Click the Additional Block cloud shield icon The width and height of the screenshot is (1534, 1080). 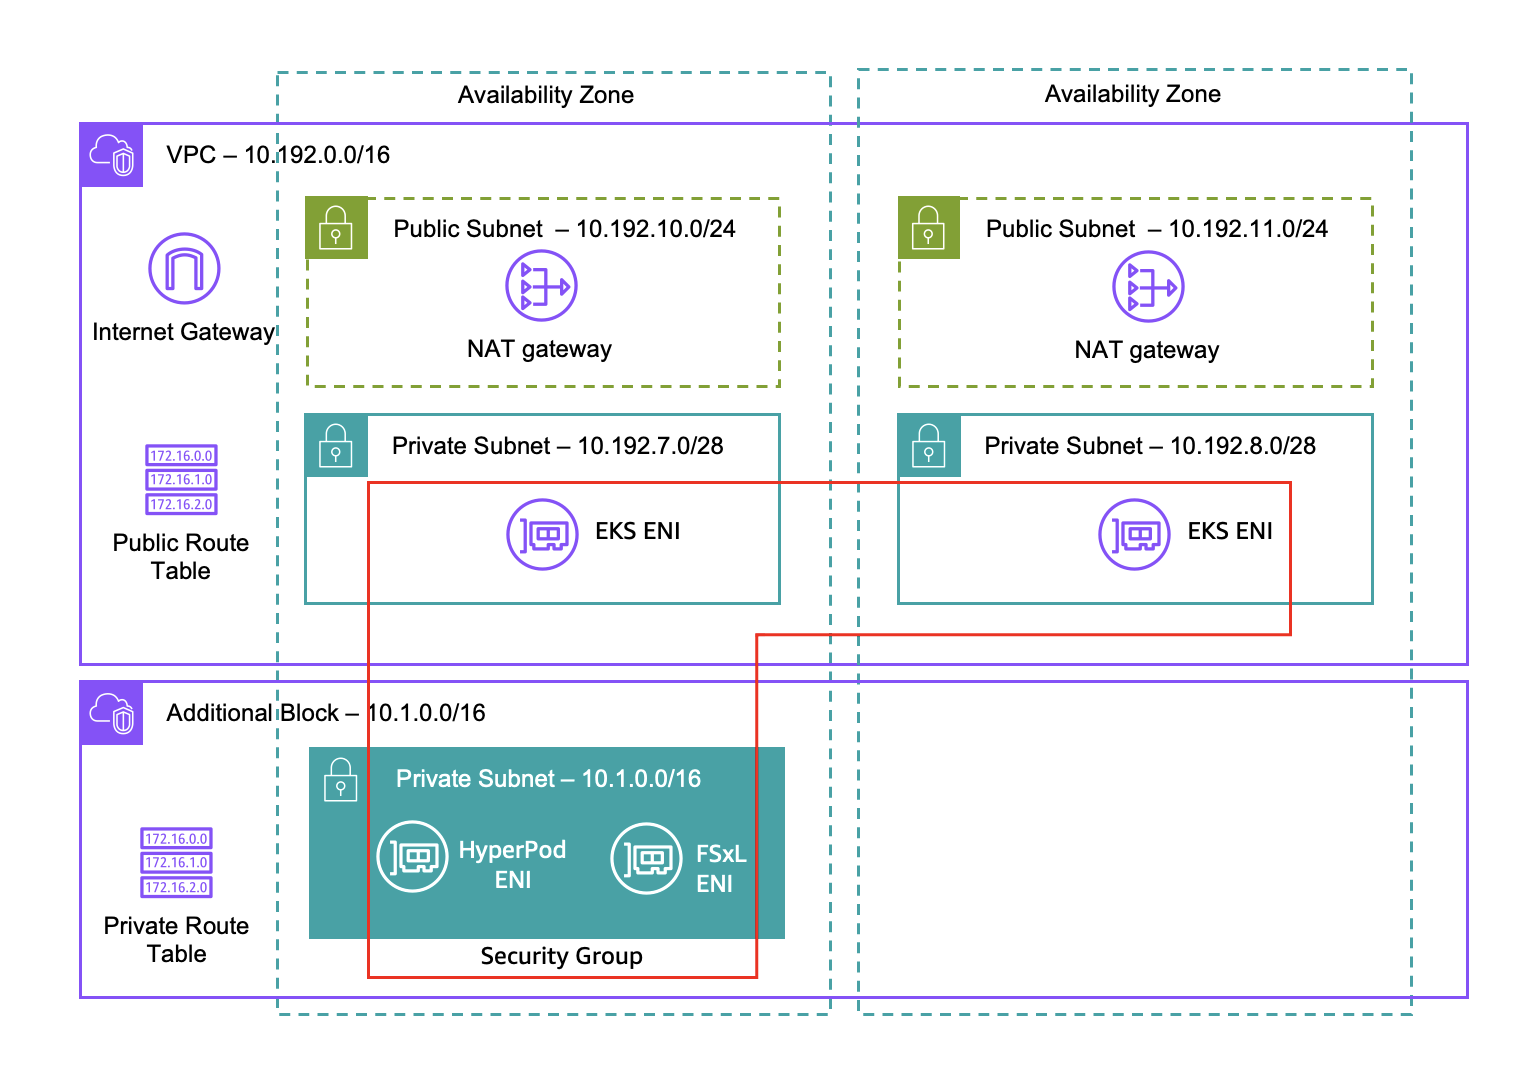point(112,714)
